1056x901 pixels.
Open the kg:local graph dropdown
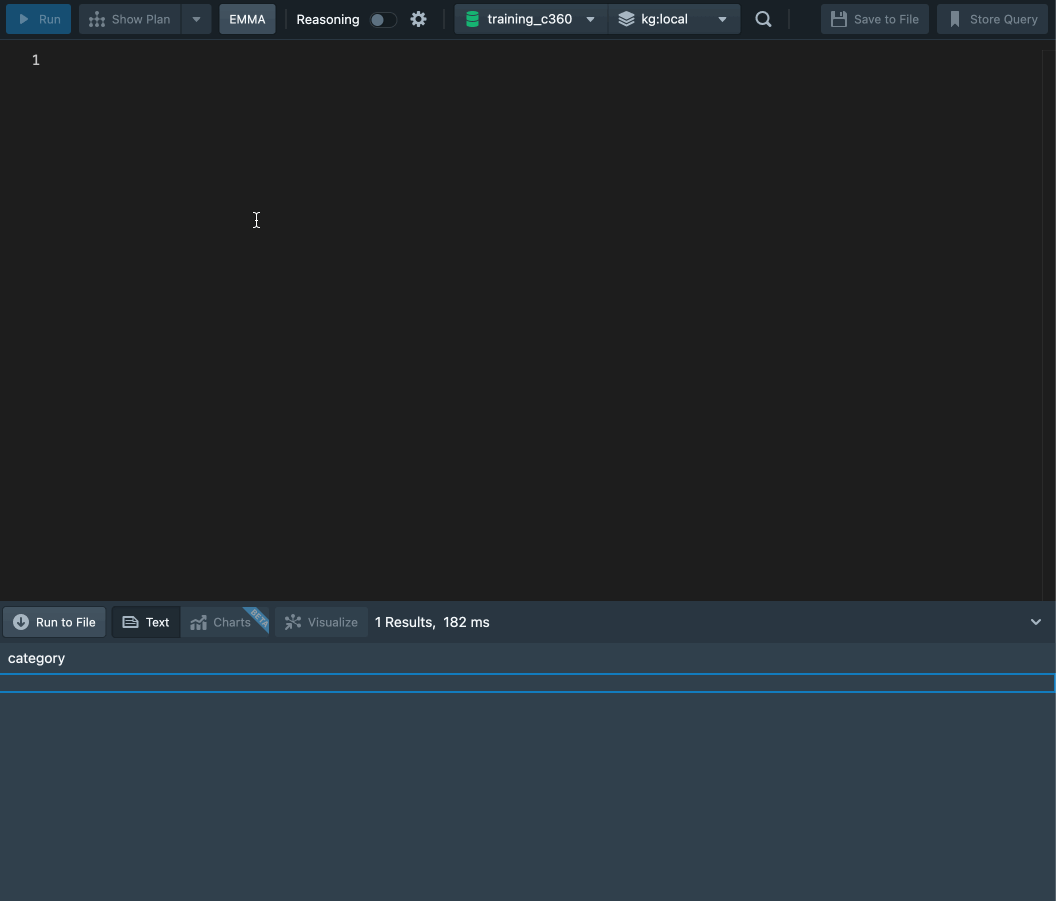click(x=721, y=19)
